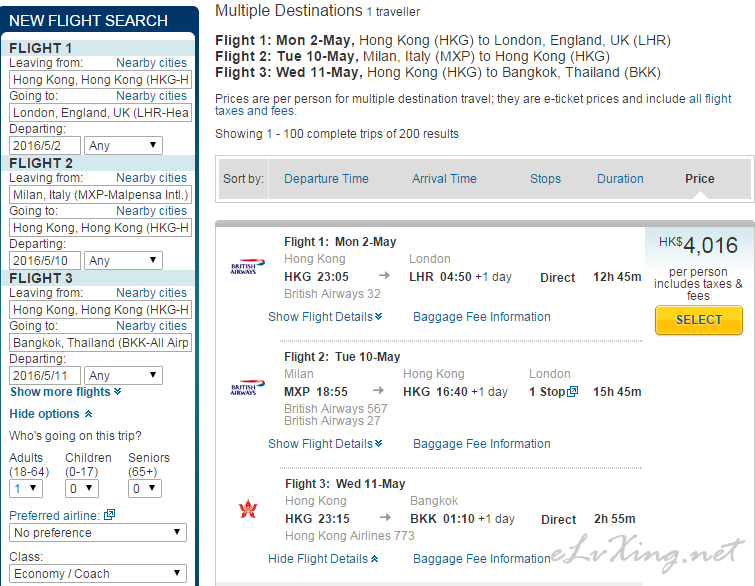The height and width of the screenshot is (586, 755).
Task: Open the Preferred airline info popup icon
Action: tap(110, 515)
